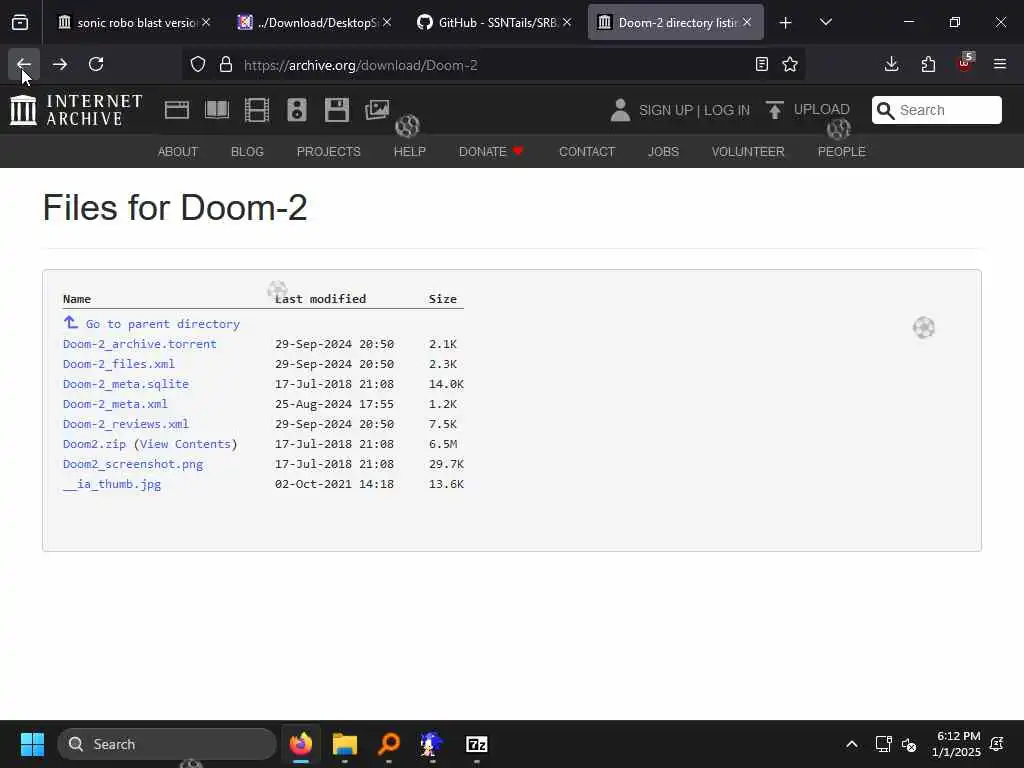Open Doom2_screenshot.png link

click(133, 464)
